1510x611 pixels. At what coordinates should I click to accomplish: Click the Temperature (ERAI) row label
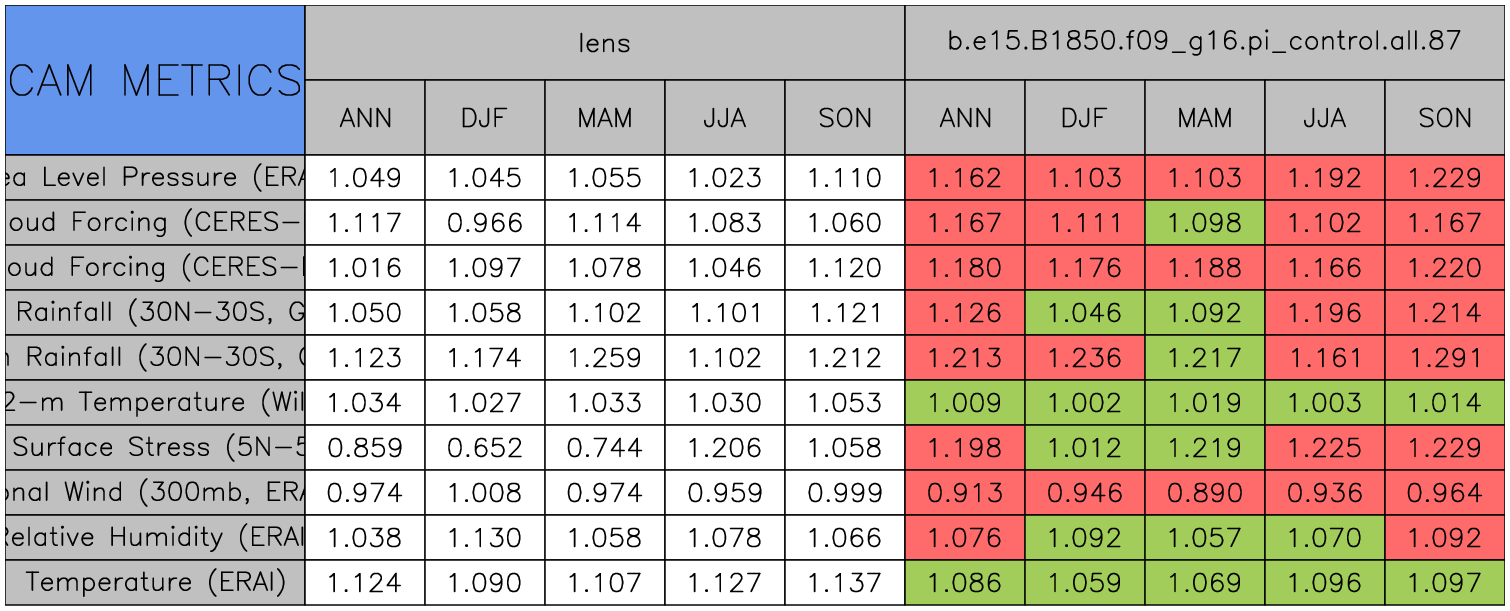(x=155, y=582)
